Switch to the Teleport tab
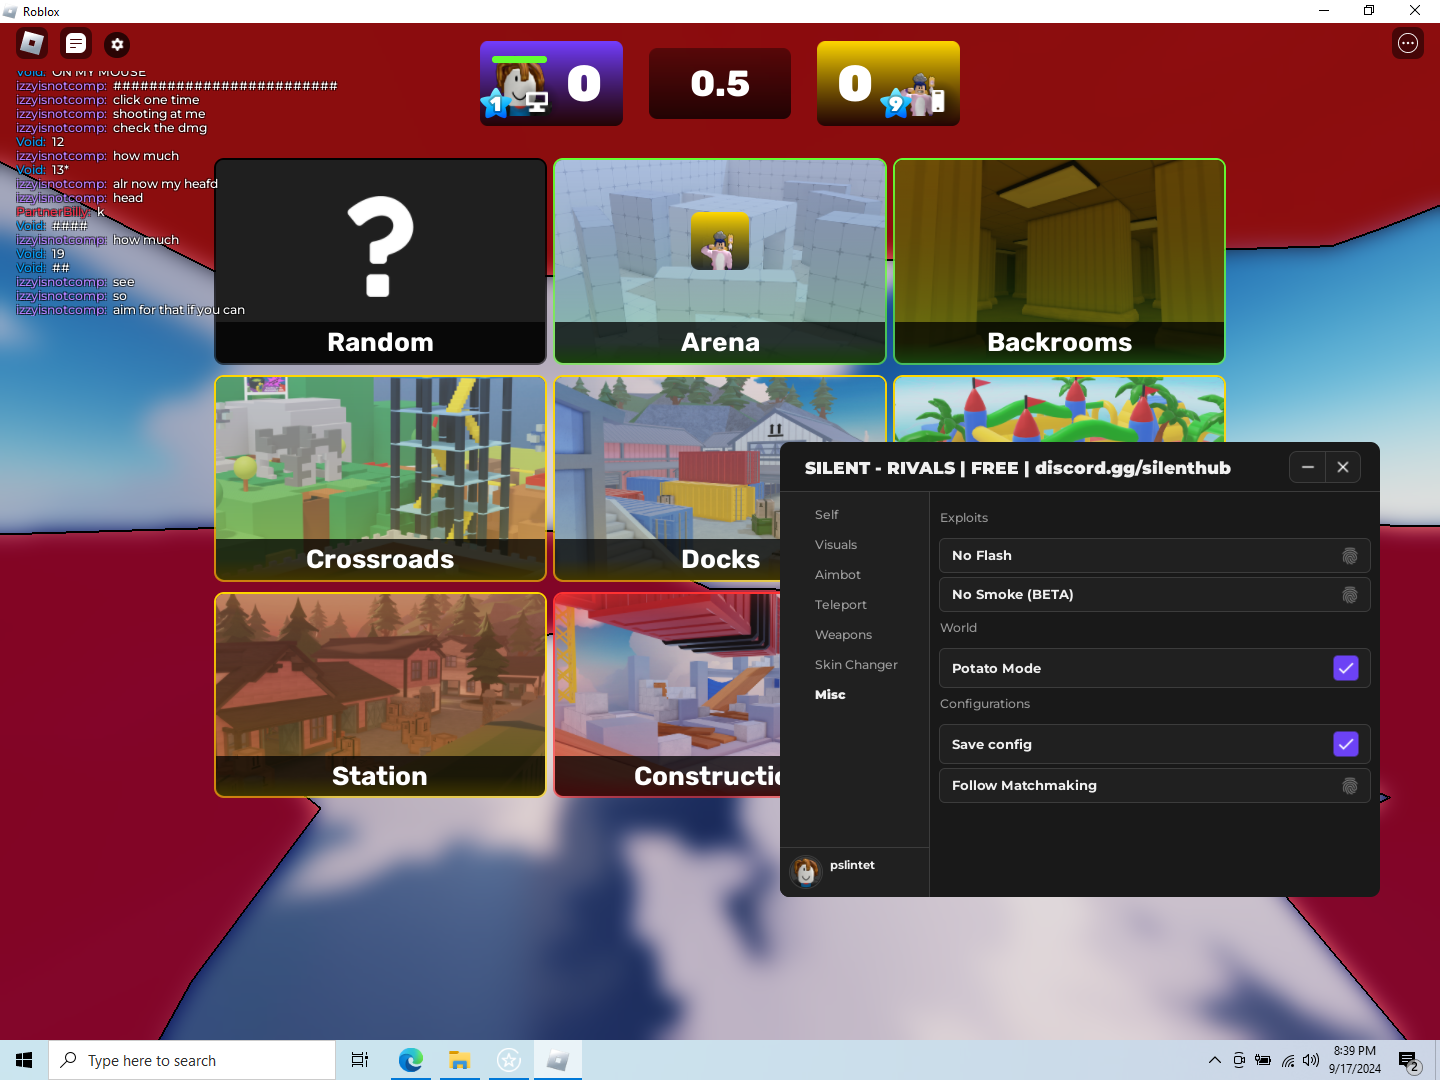The height and width of the screenshot is (1080, 1440). pos(841,605)
